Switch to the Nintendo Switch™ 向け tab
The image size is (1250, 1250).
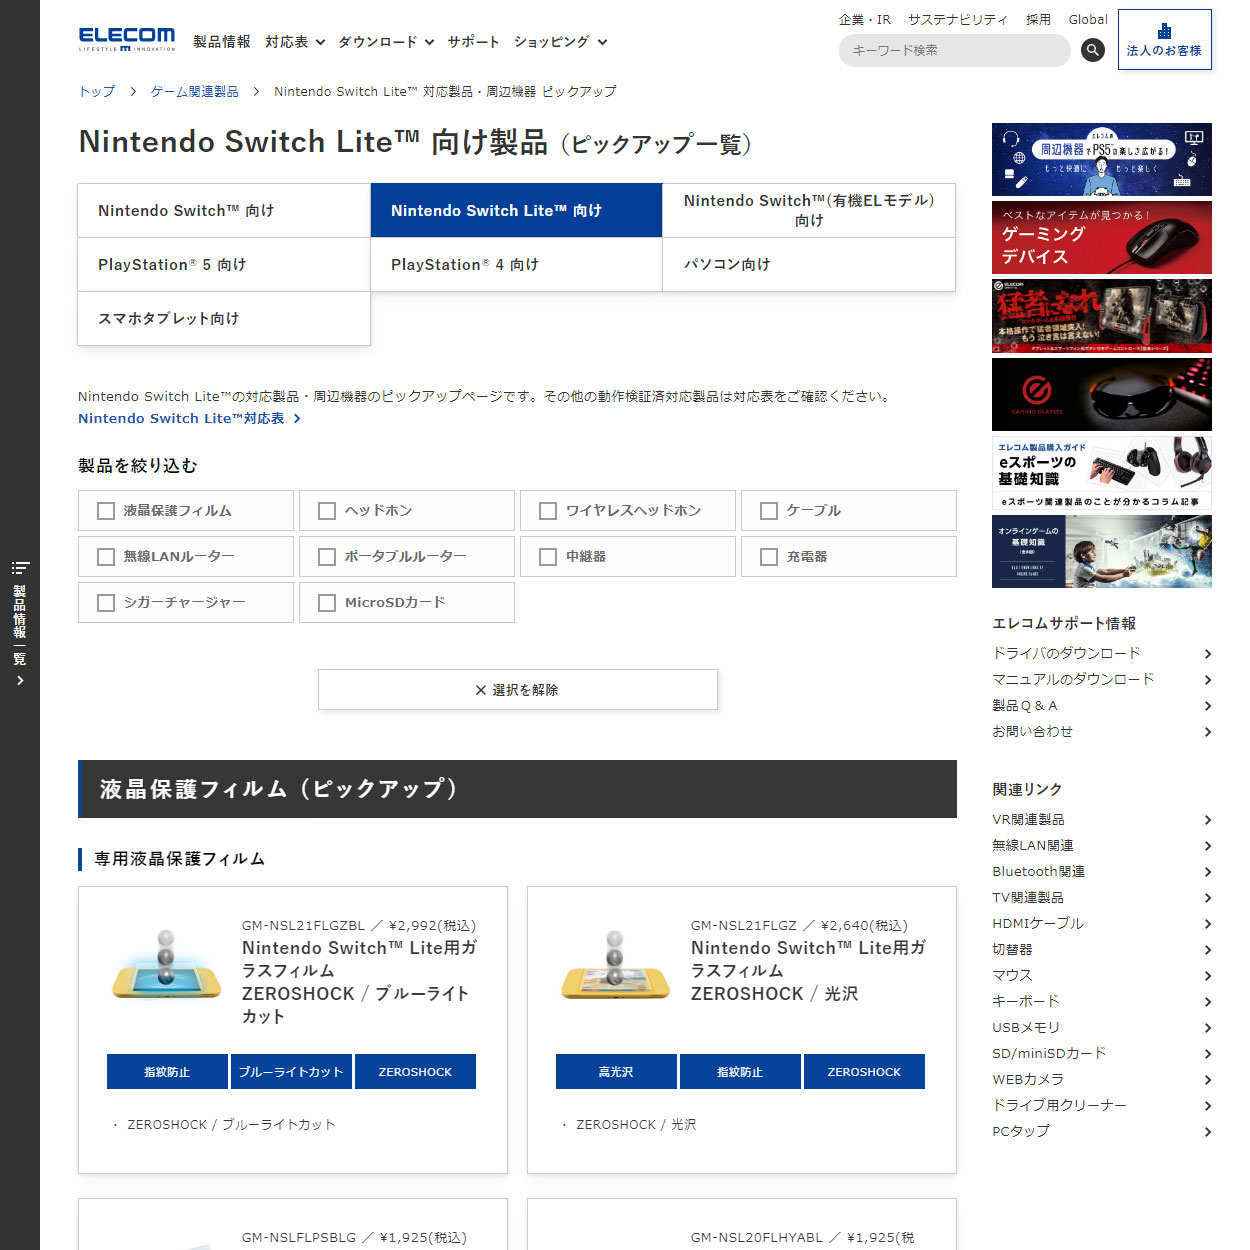223,210
